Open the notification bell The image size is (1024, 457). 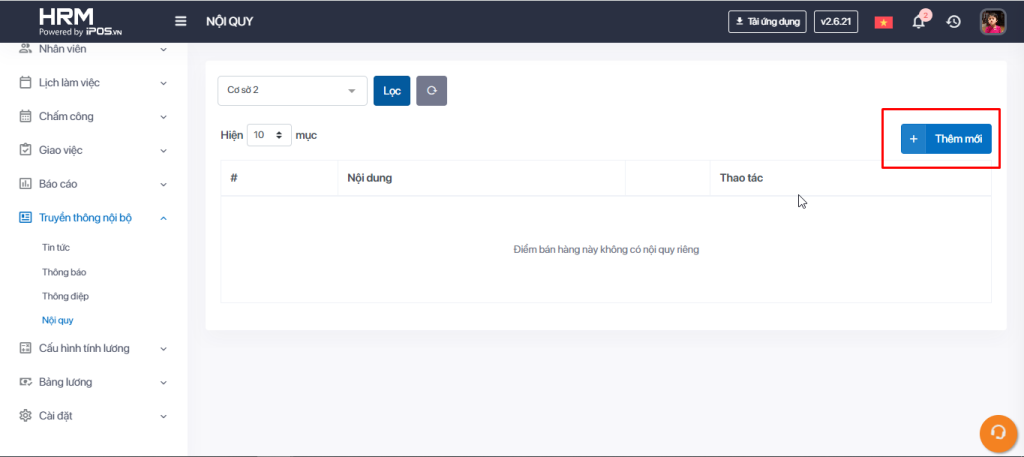919,22
